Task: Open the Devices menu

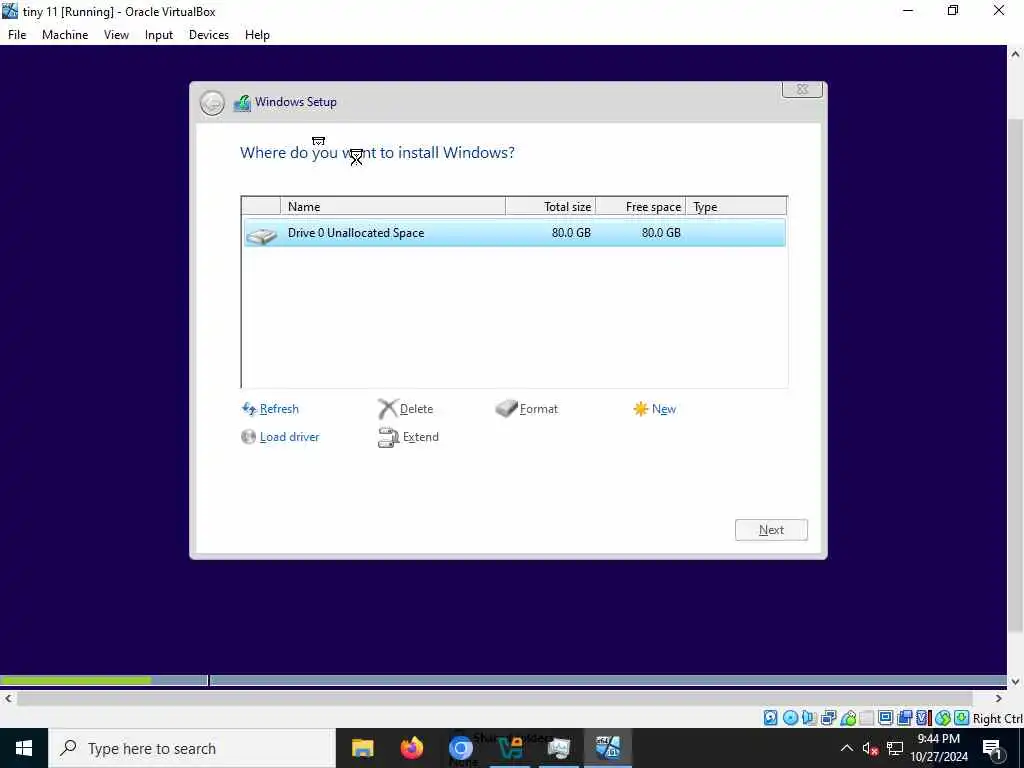Action: [x=209, y=35]
